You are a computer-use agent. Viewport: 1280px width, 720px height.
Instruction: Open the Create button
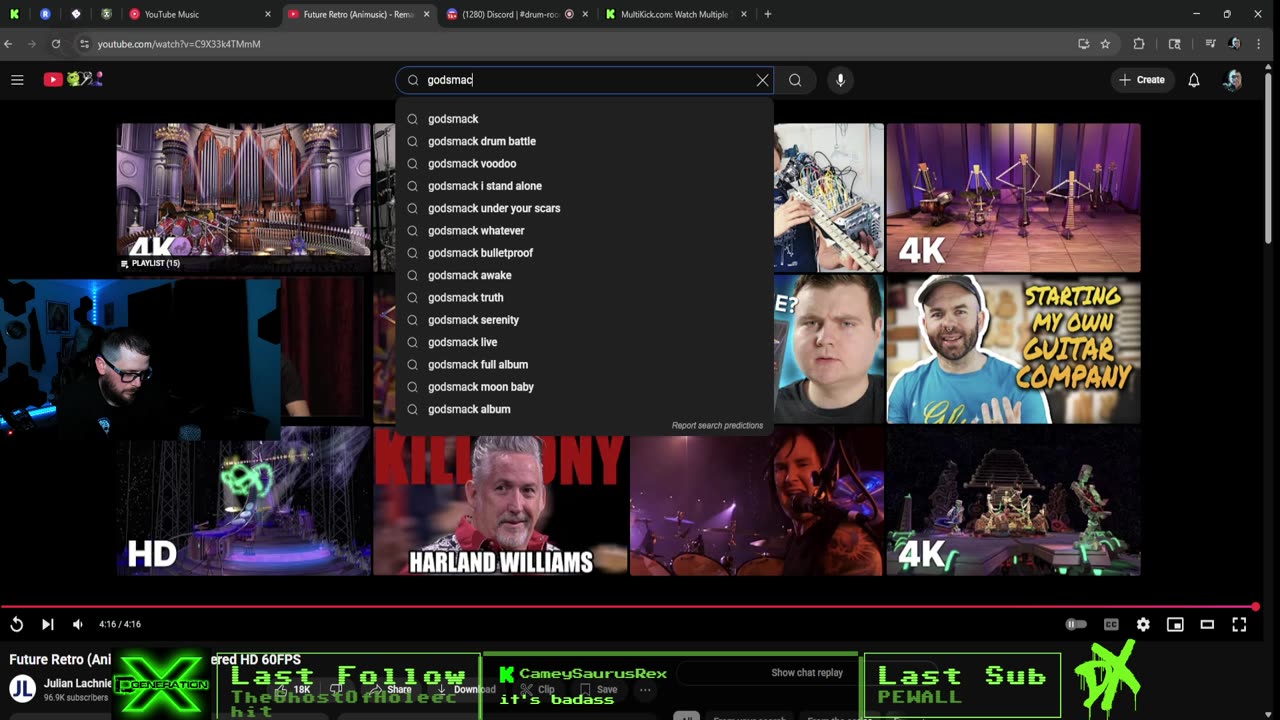(1141, 80)
